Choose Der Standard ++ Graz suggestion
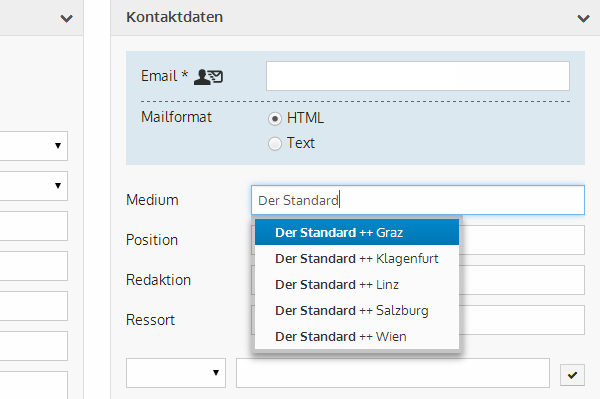Image resolution: width=600 pixels, height=399 pixels. (357, 232)
